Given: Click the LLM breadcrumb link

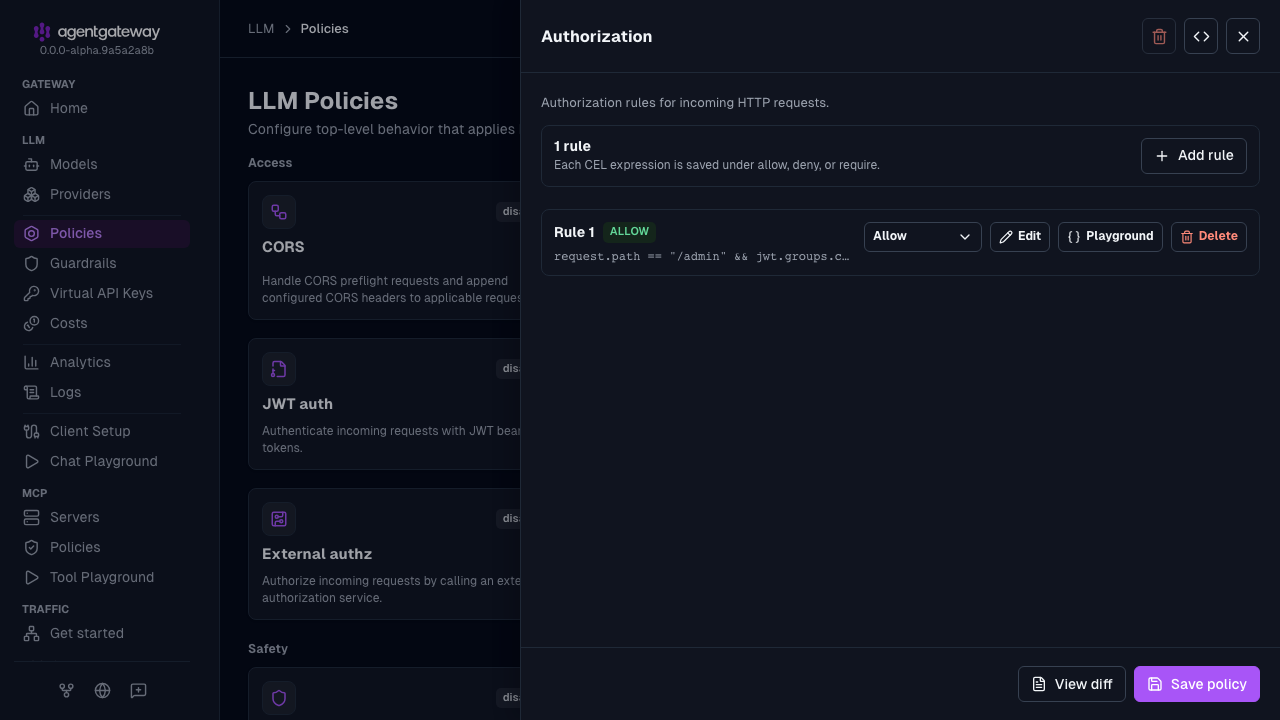Looking at the screenshot, I should tap(261, 29).
